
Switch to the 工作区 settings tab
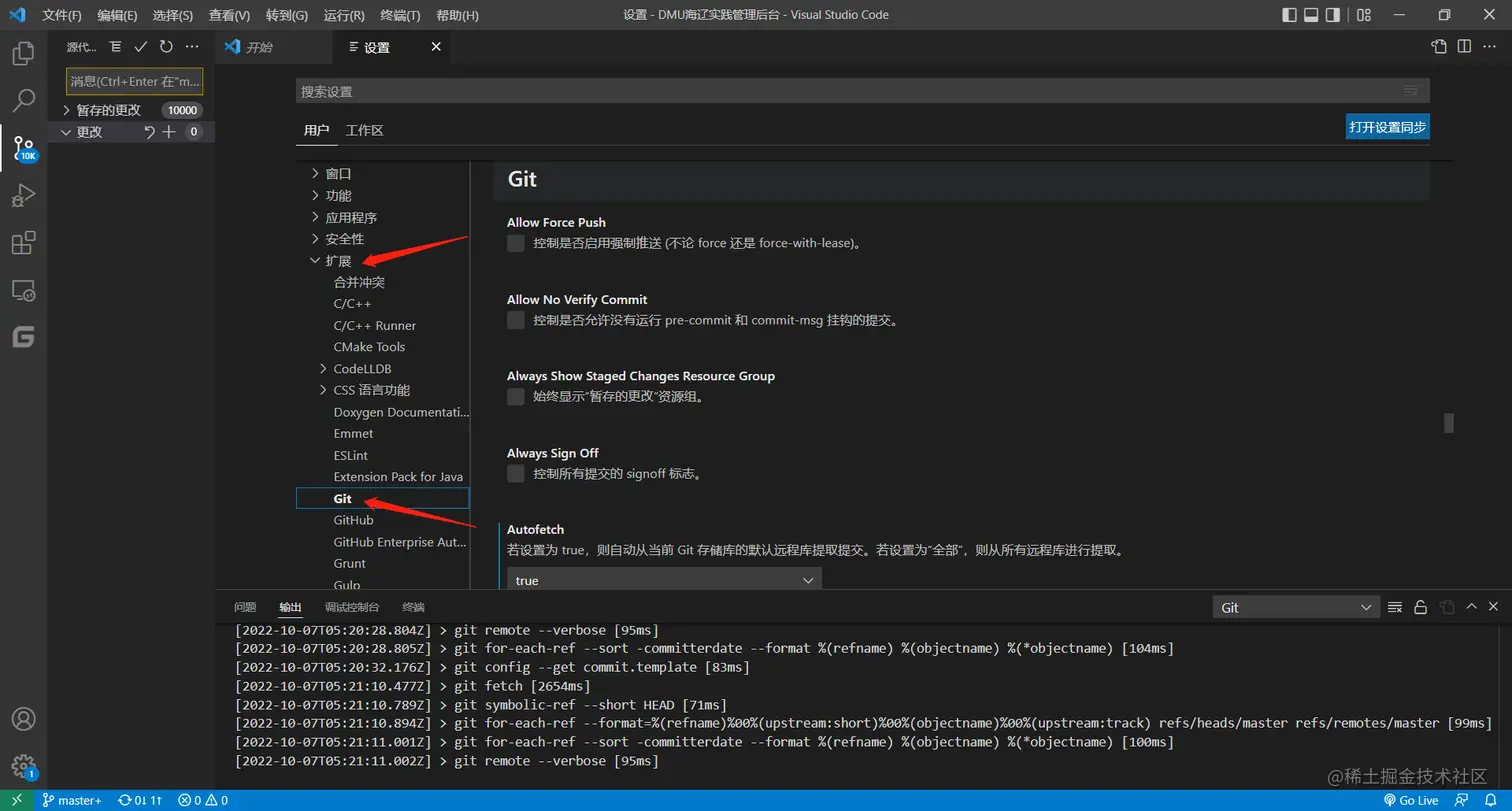pyautogui.click(x=364, y=131)
